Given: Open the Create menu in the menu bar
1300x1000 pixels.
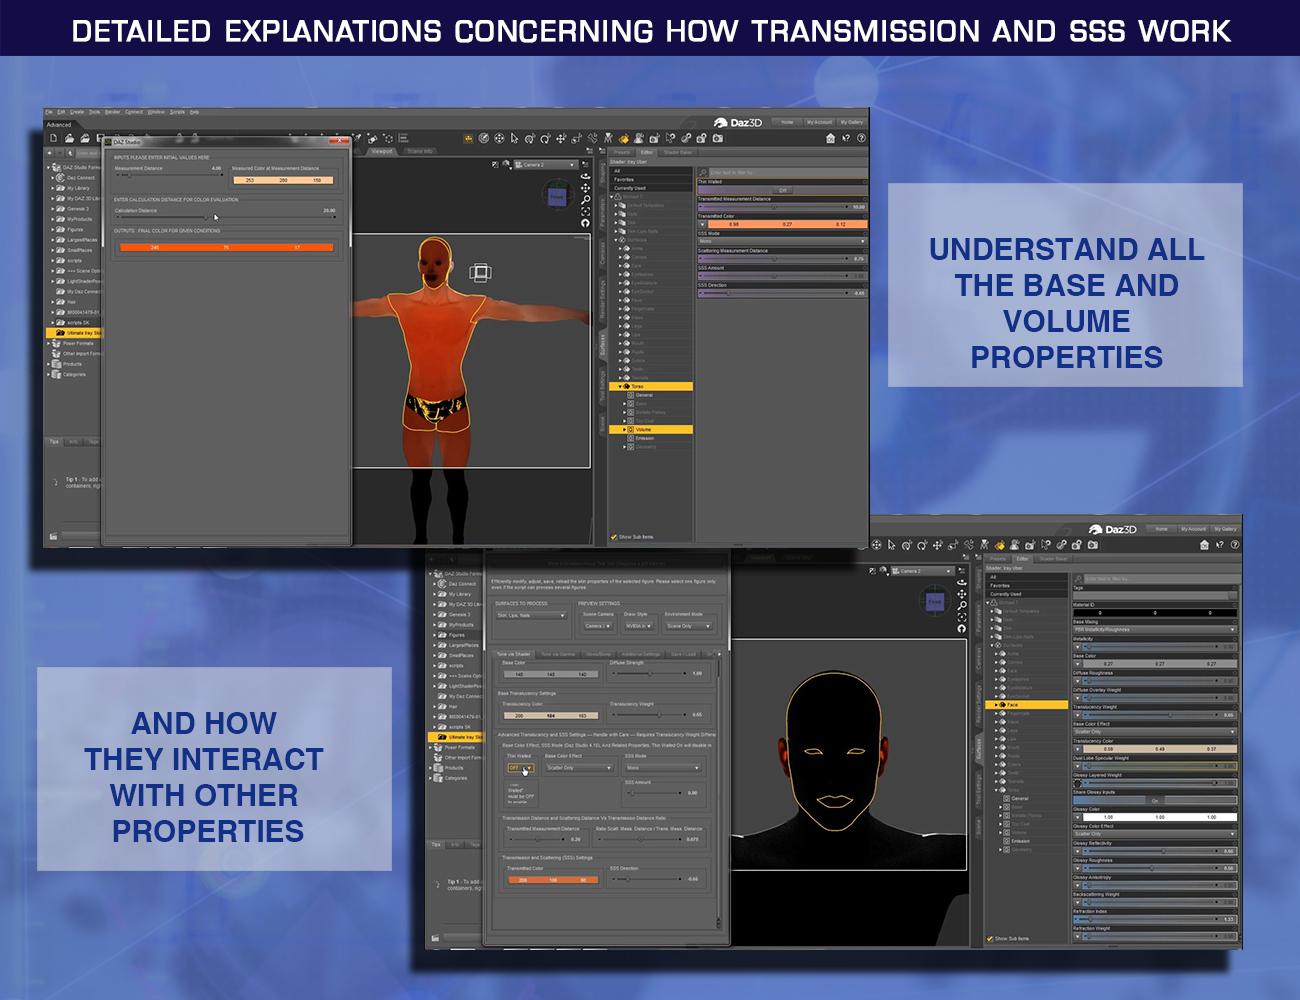Looking at the screenshot, I should (75, 112).
